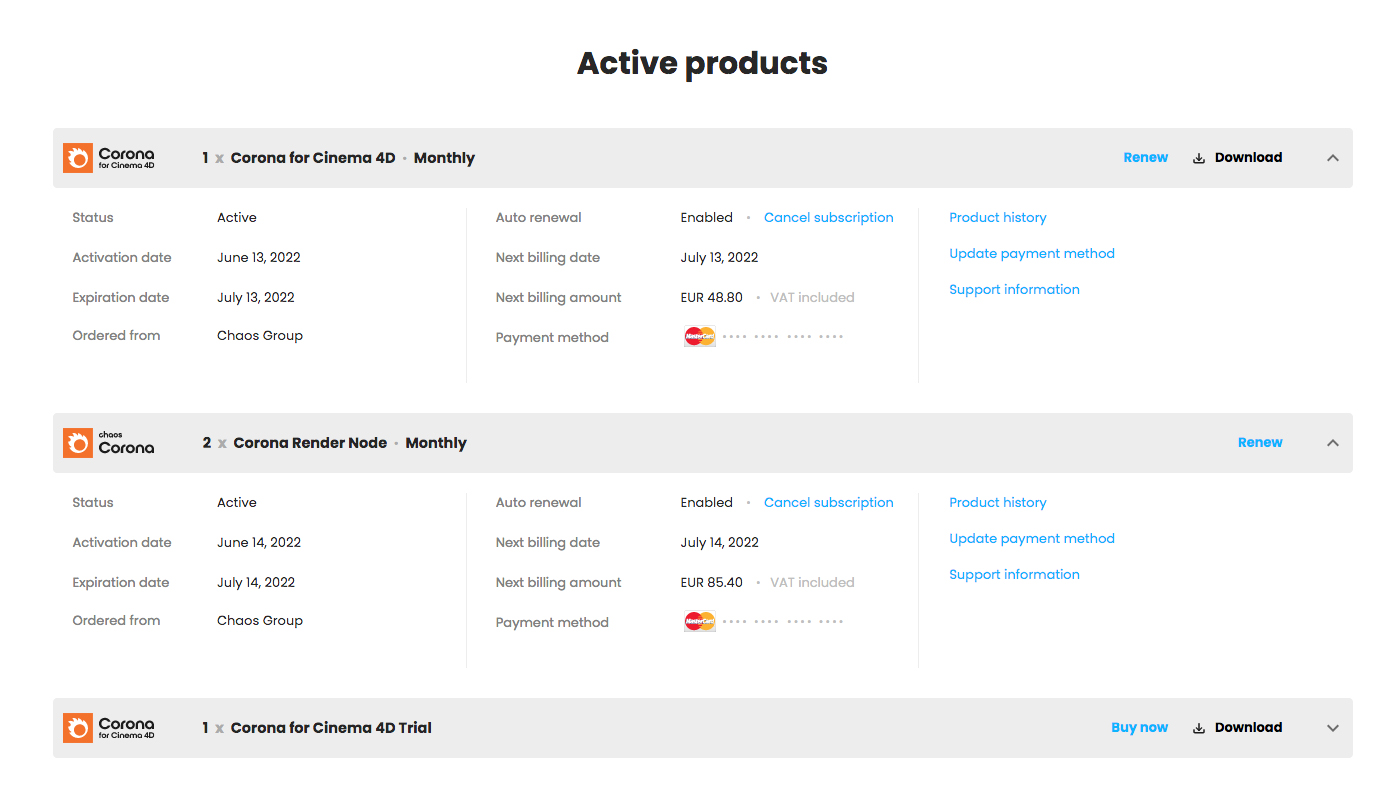Click Buy now for Cinema 4D Trial
The image size is (1373, 807).
pos(1140,727)
